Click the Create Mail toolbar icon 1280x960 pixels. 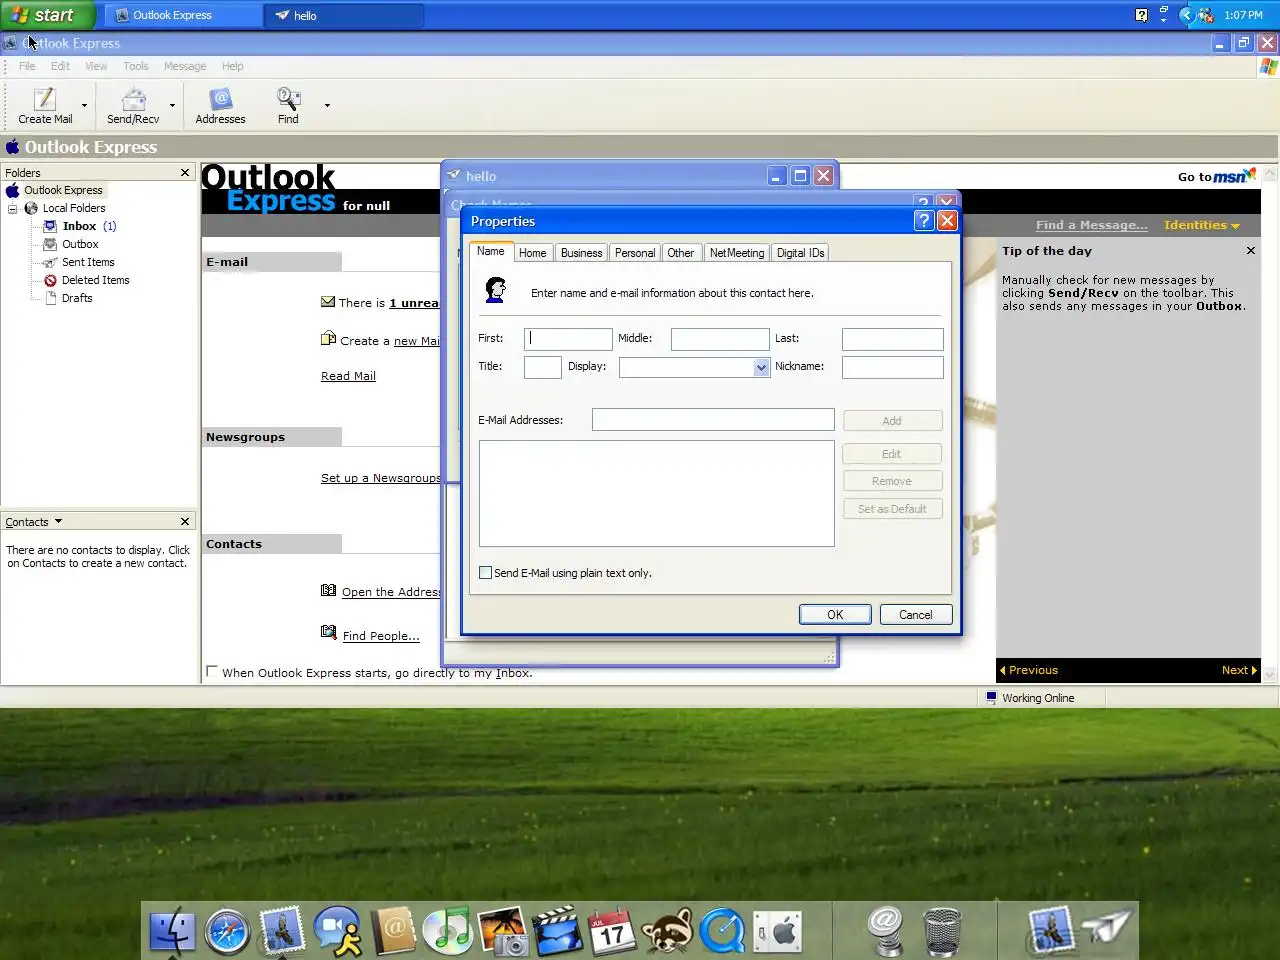tap(45, 105)
